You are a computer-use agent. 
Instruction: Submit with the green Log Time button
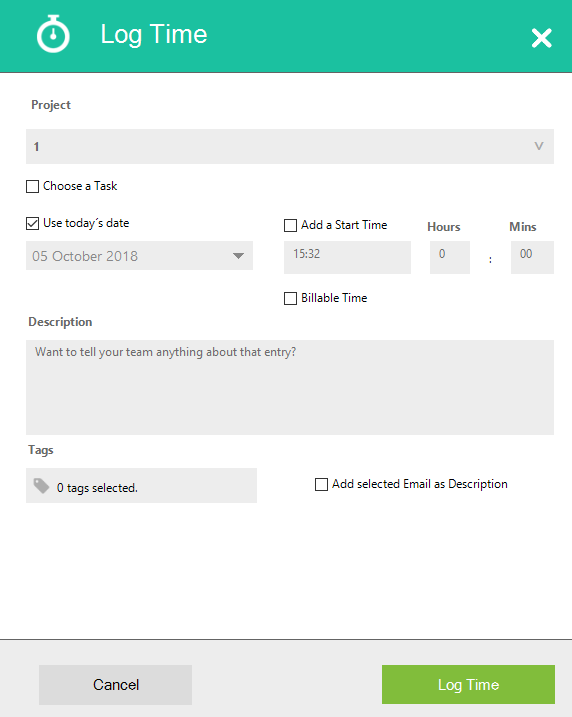[x=468, y=685]
